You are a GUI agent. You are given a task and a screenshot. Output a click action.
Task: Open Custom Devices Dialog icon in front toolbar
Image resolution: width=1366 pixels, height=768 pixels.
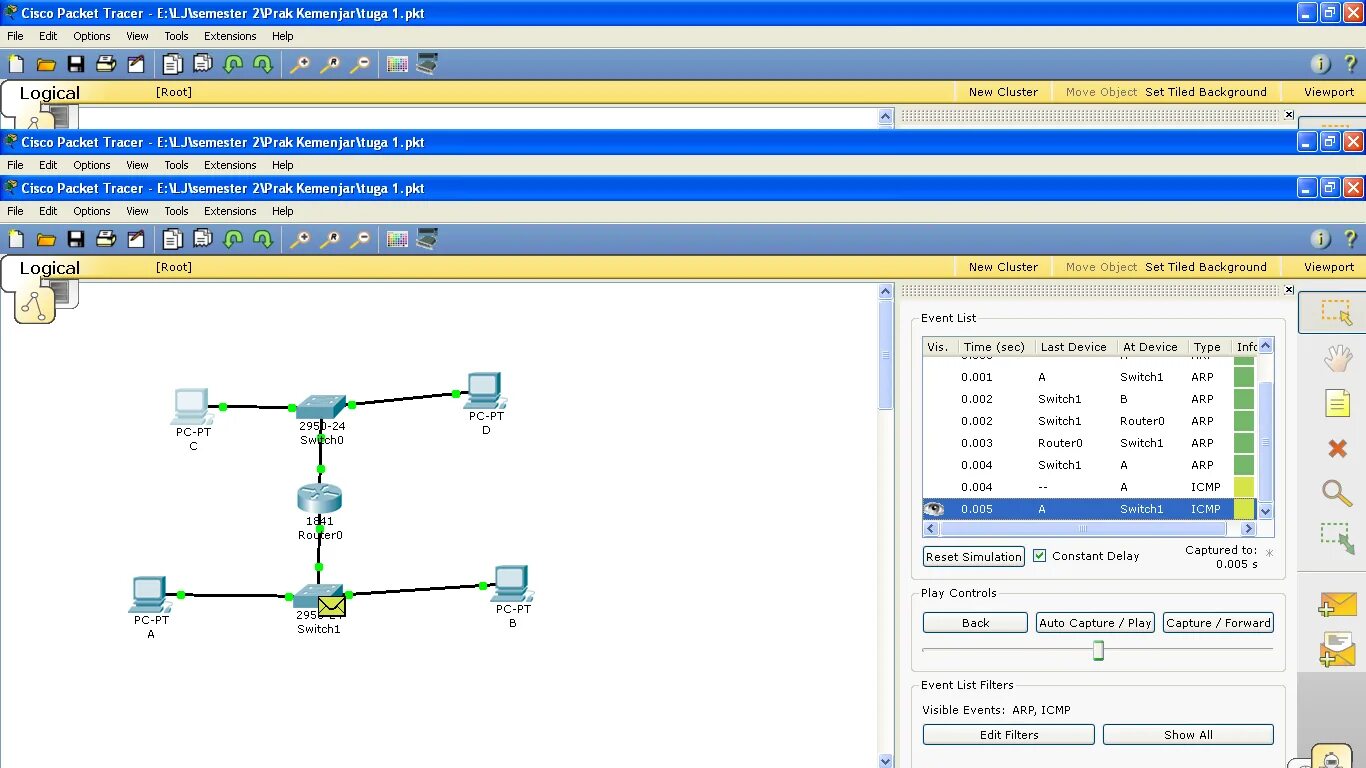[x=427, y=239]
